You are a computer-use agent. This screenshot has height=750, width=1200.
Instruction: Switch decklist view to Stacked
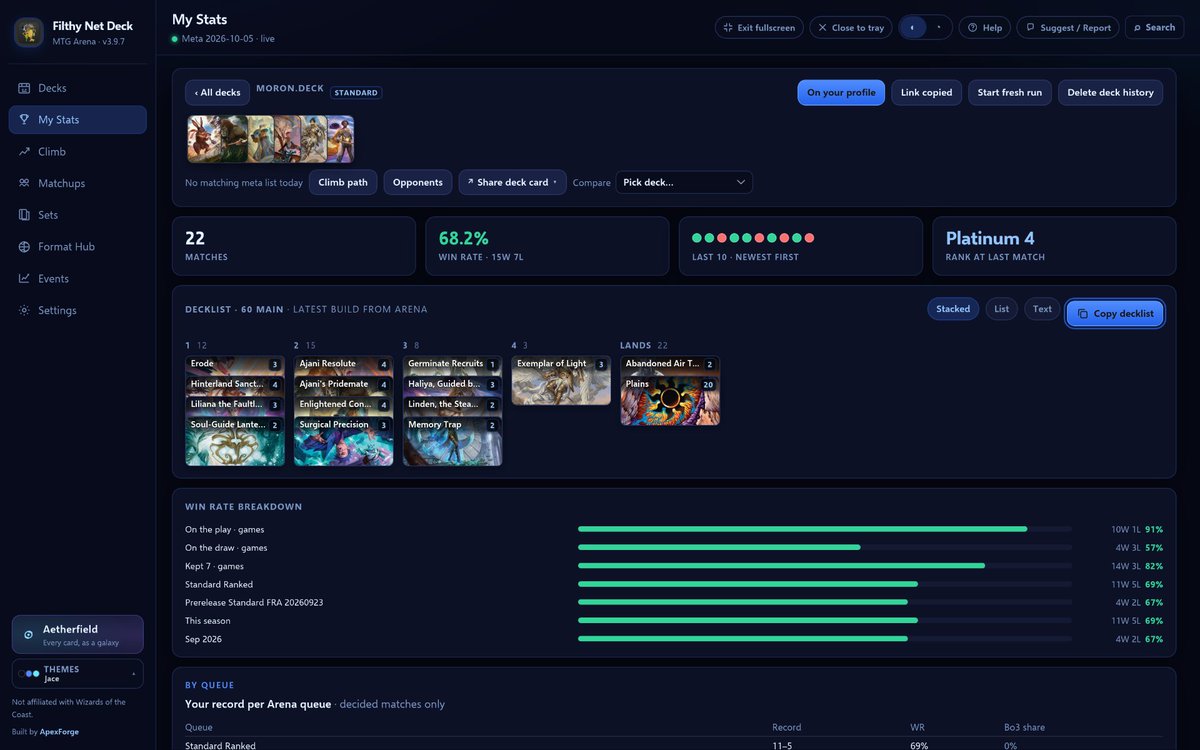tap(953, 309)
